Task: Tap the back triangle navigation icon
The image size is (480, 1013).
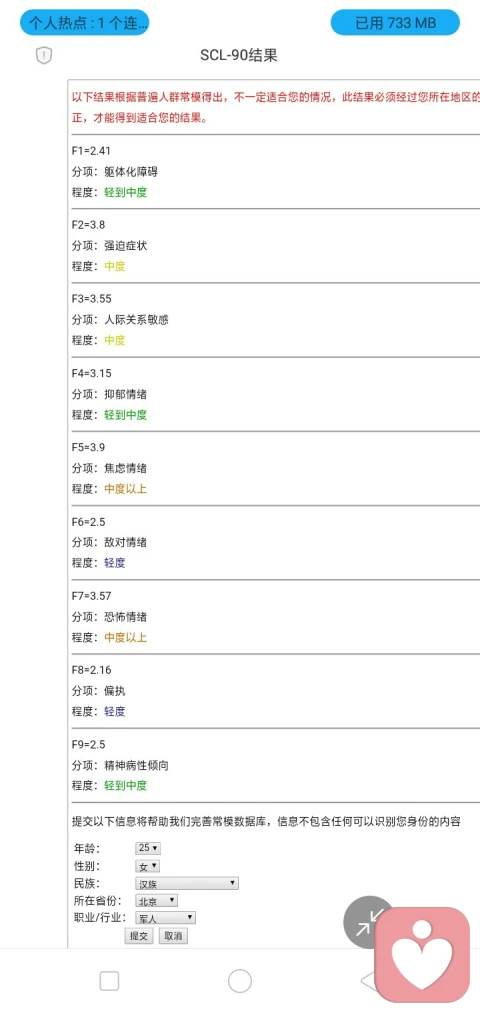Action: click(368, 981)
